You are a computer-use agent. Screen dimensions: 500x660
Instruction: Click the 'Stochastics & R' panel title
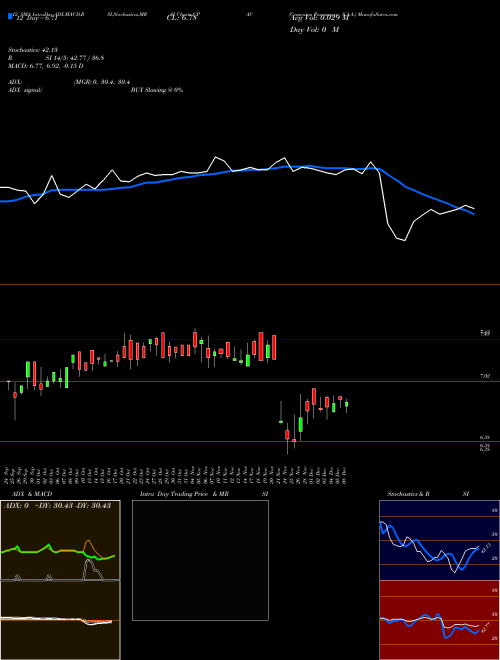[408, 494]
